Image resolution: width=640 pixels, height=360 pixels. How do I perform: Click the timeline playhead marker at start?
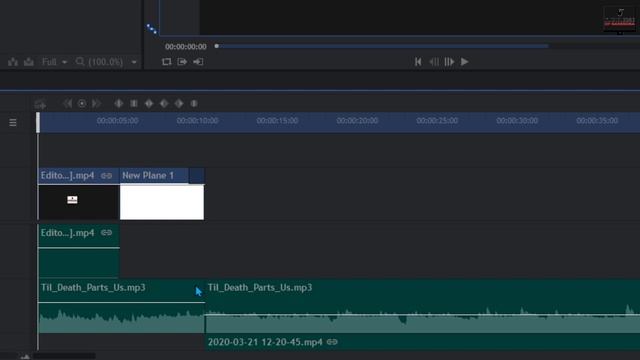38,122
